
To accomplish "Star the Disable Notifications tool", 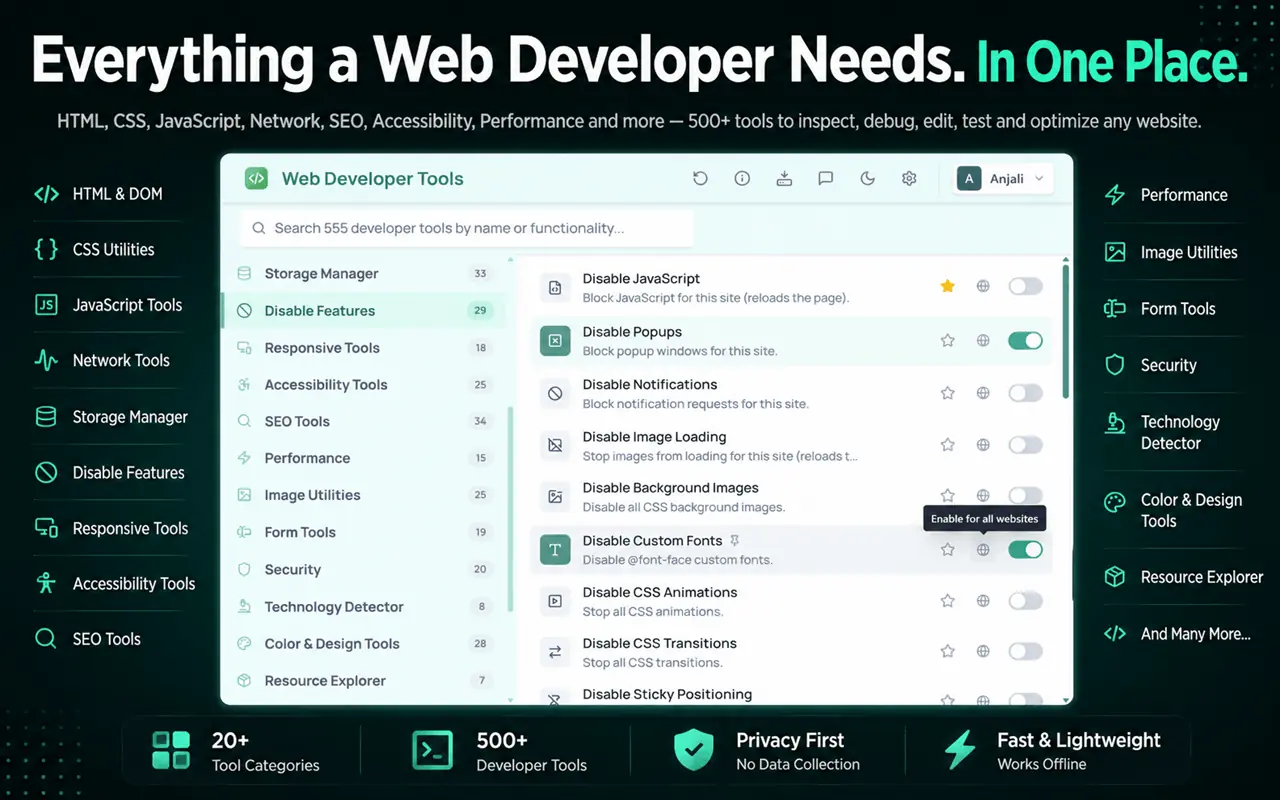I will 948,393.
